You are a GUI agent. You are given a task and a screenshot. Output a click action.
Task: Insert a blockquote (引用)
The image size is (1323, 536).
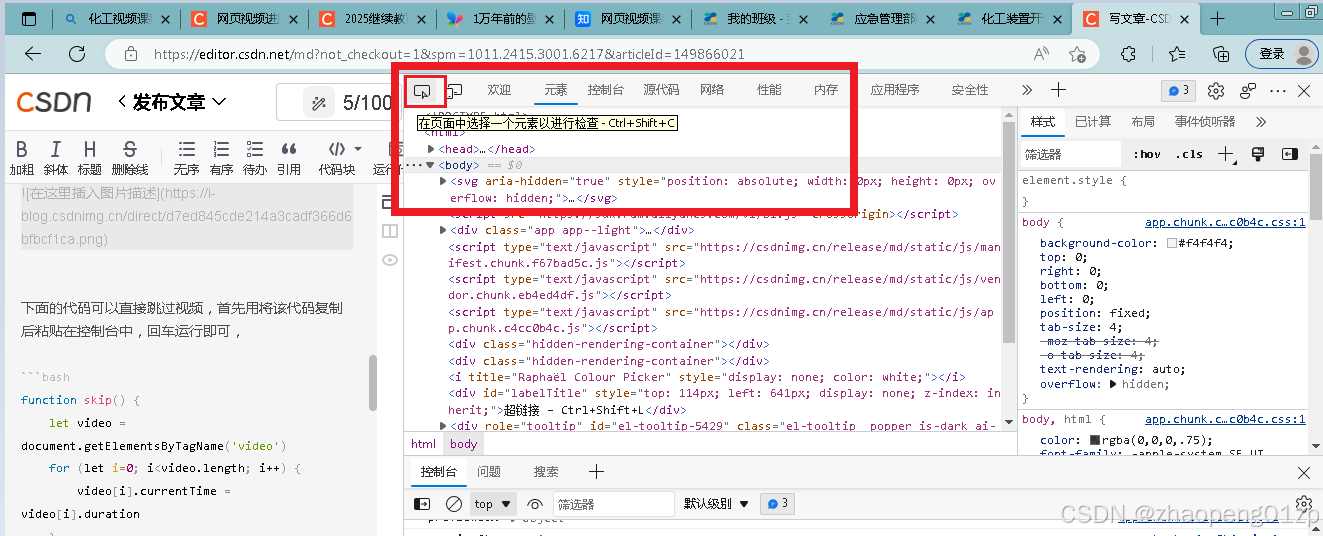(x=289, y=158)
